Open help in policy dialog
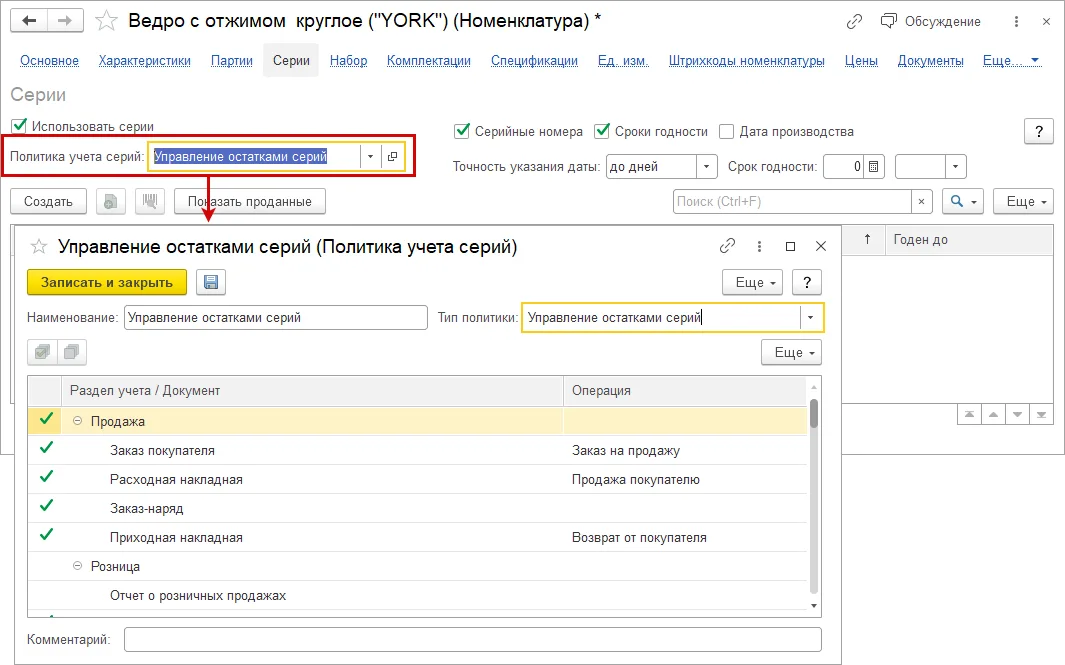The width and height of the screenshot is (1065, 665). click(807, 283)
